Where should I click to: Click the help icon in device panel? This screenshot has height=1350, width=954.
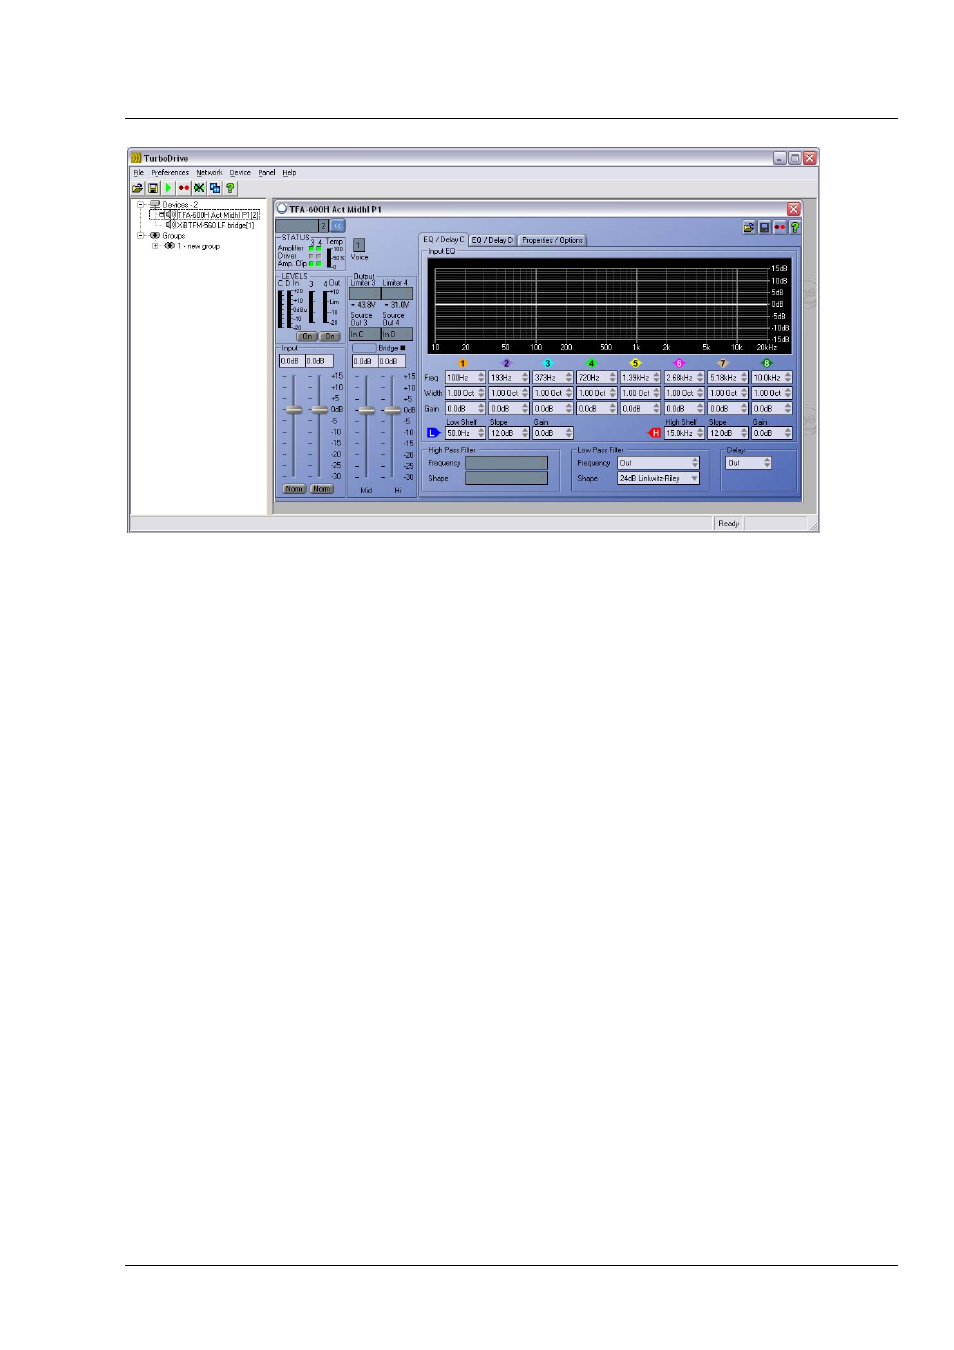point(795,228)
